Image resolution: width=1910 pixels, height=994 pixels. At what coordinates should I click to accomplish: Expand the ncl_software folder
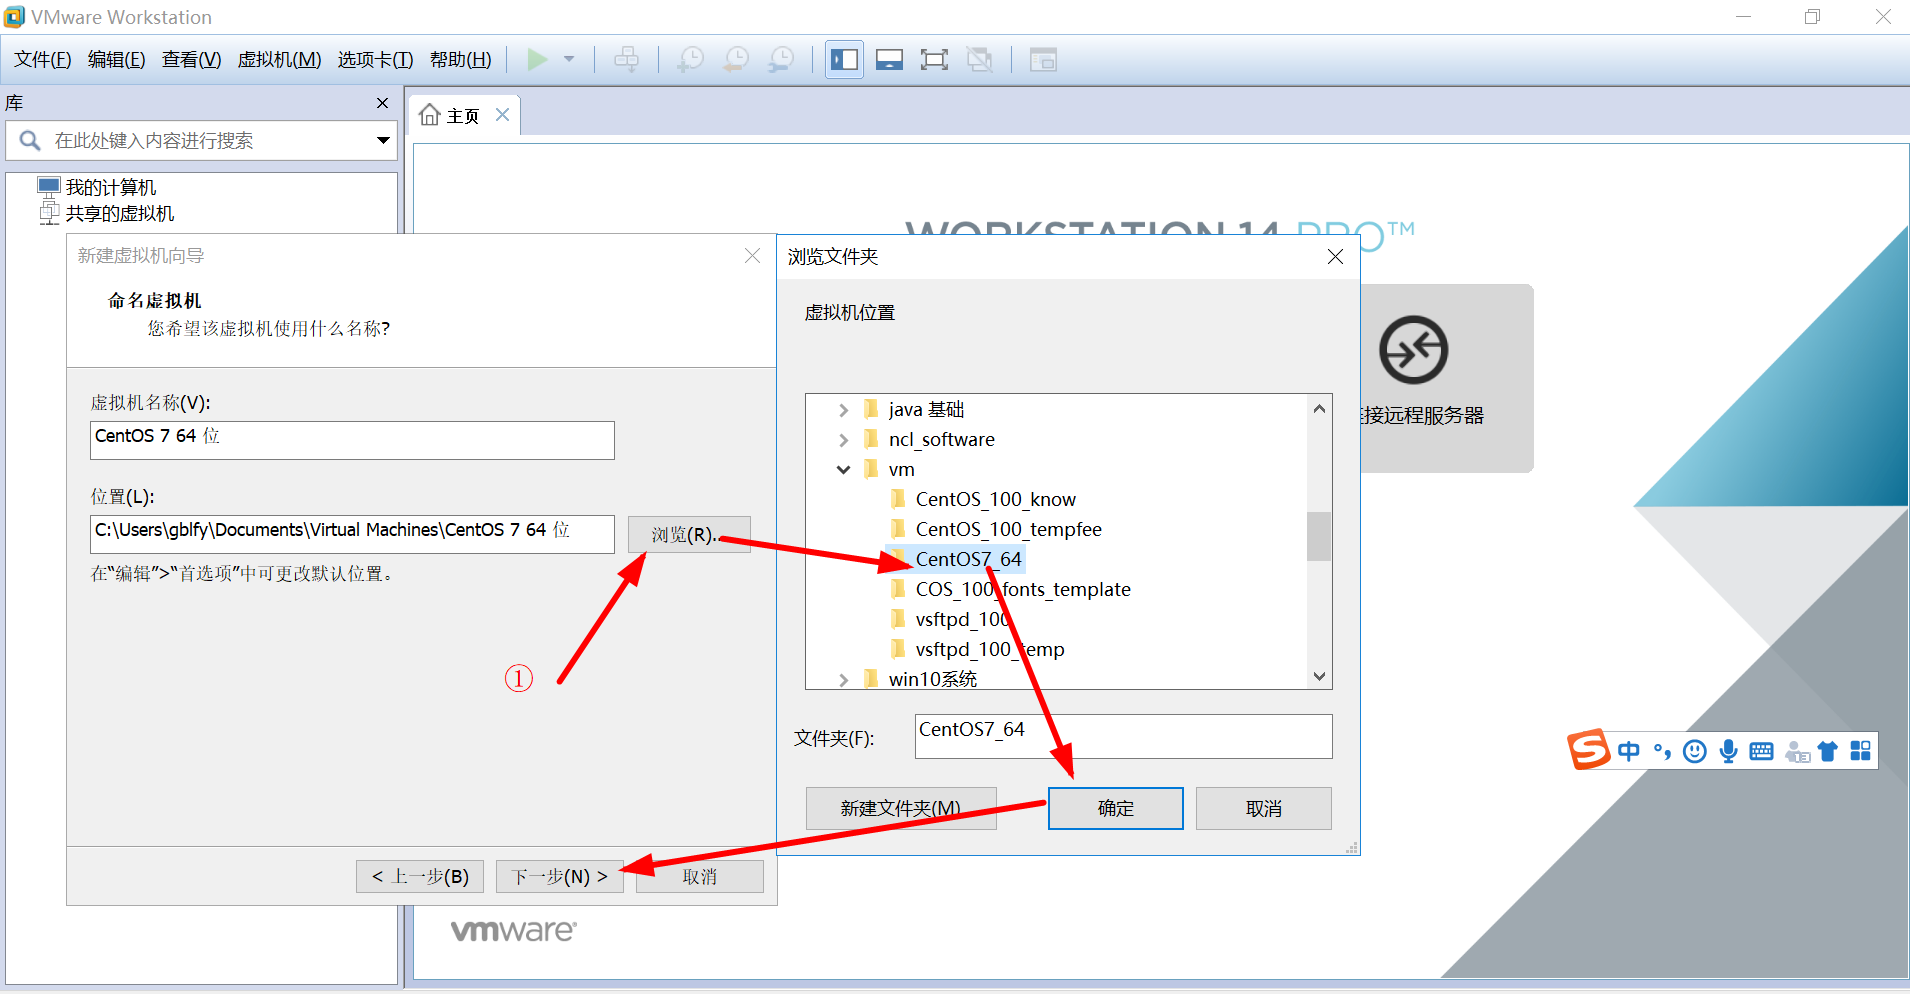(x=843, y=440)
